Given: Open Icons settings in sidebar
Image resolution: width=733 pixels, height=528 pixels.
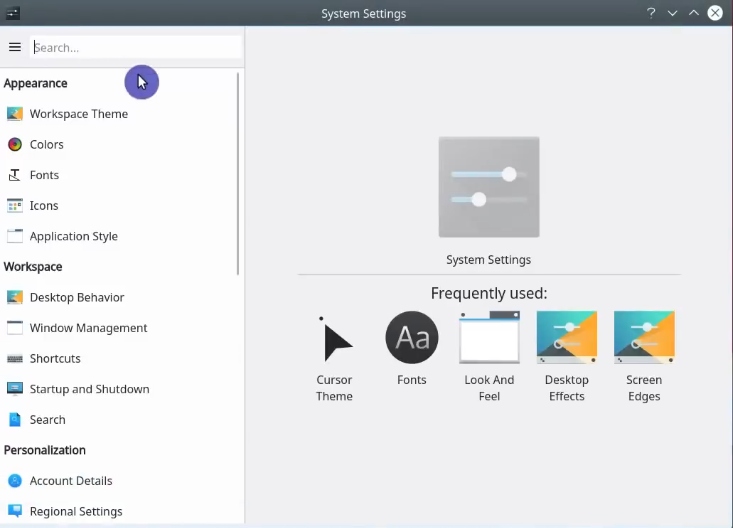Looking at the screenshot, I should tap(44, 206).
